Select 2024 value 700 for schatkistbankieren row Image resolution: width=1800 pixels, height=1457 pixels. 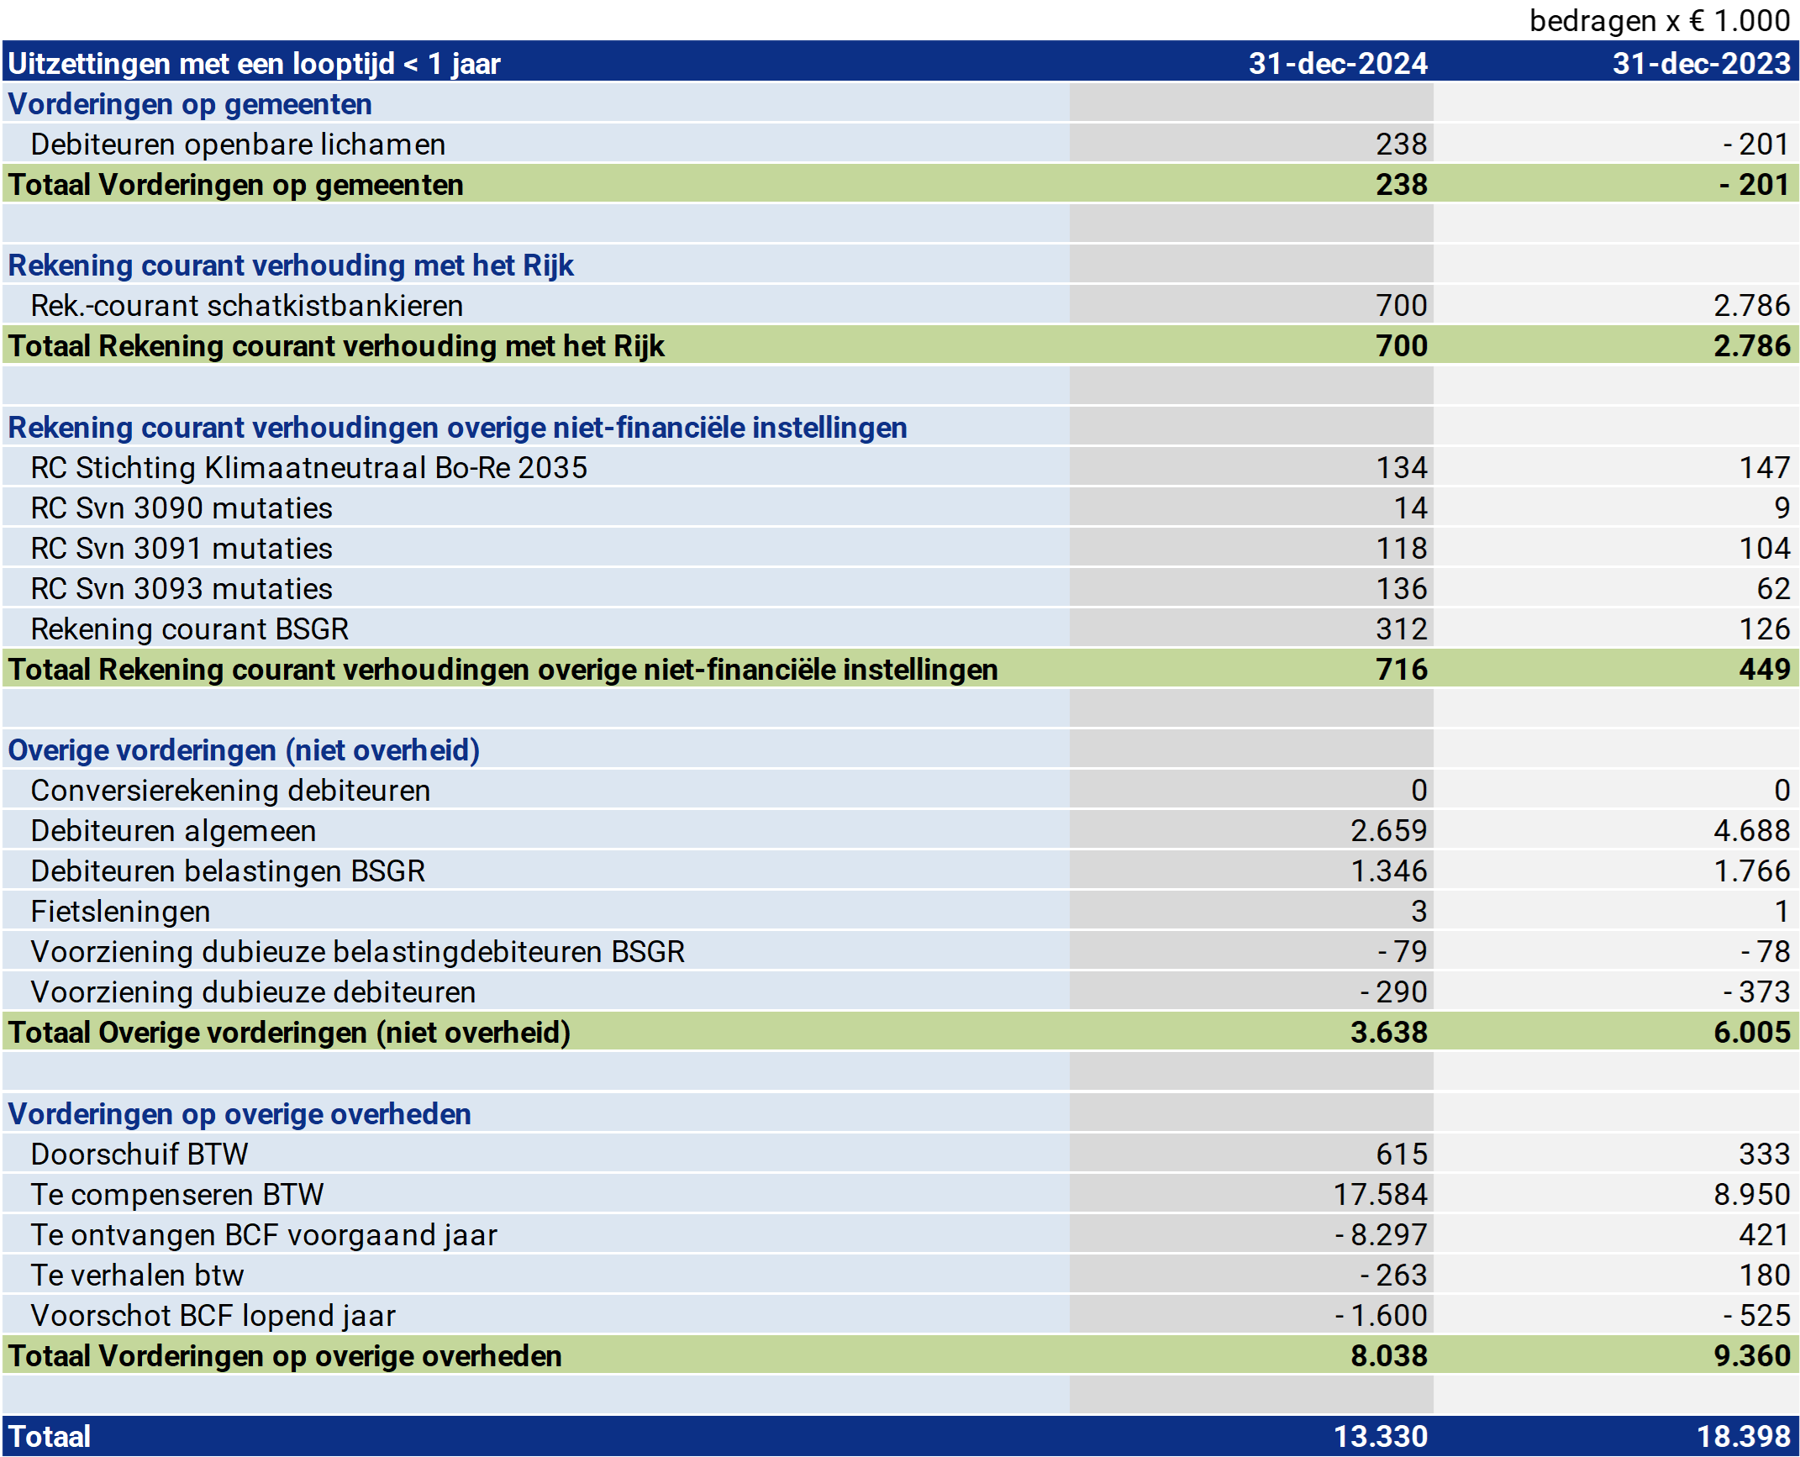pyautogui.click(x=1401, y=305)
